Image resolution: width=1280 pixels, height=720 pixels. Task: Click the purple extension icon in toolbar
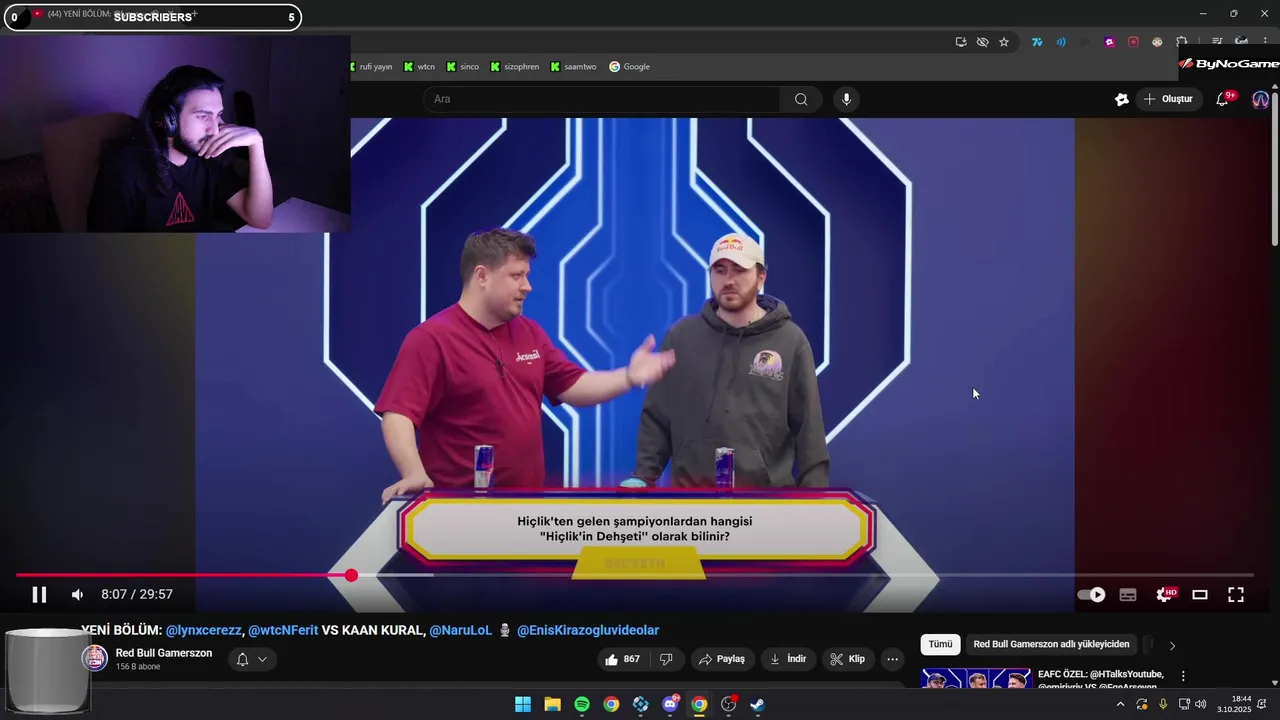pos(1109,42)
